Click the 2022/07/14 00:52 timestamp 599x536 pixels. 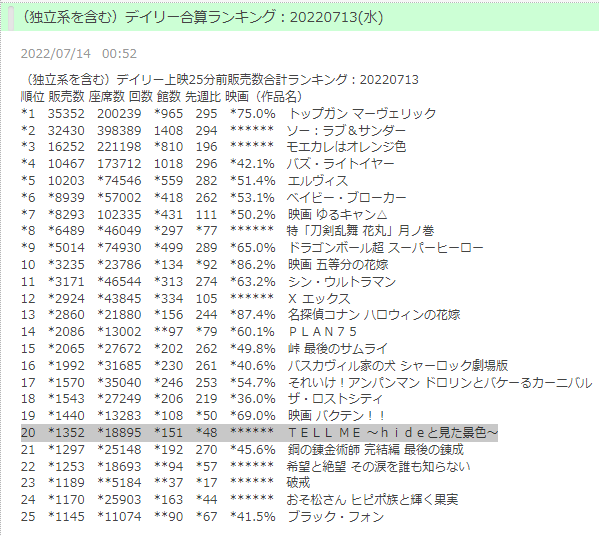pos(79,53)
